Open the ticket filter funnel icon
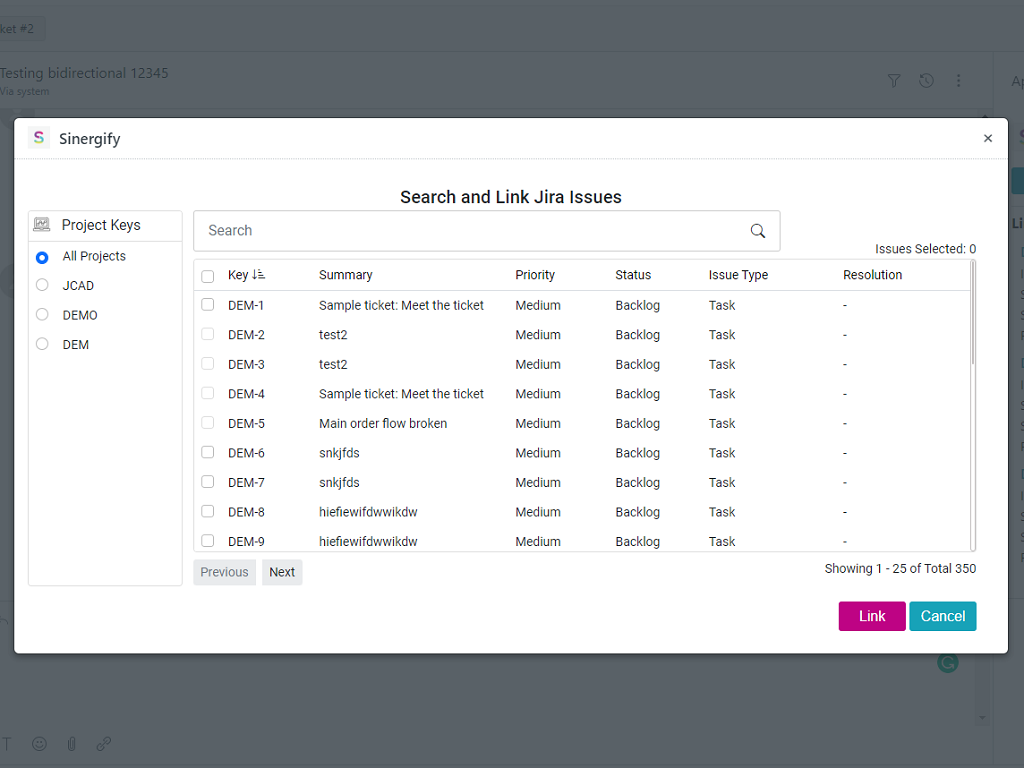The height and width of the screenshot is (768, 1024). [895, 81]
